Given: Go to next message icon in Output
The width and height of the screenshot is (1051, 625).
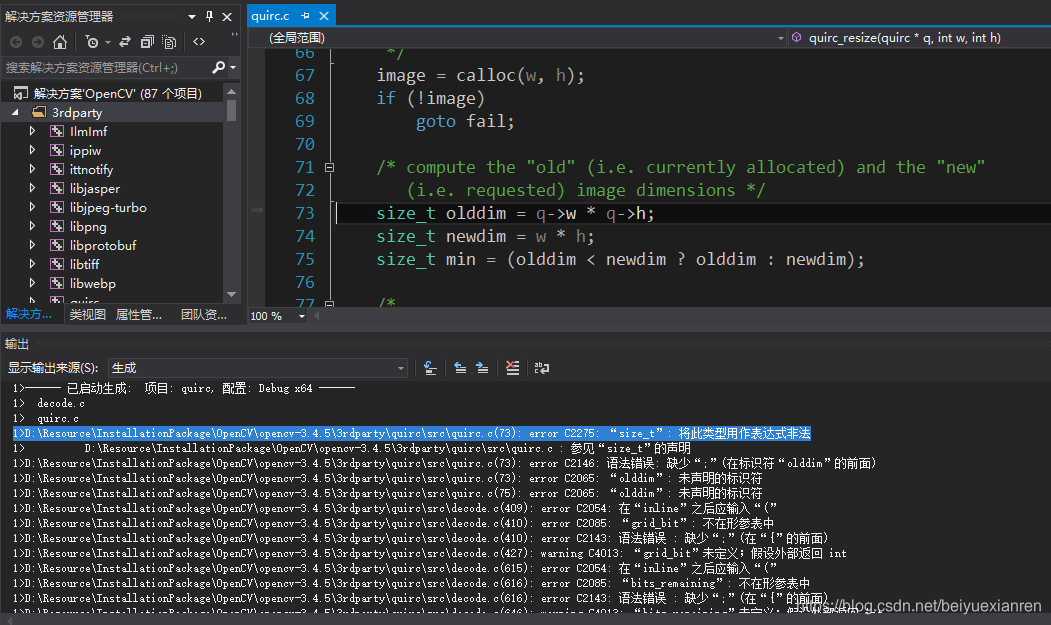Looking at the screenshot, I should tap(482, 368).
